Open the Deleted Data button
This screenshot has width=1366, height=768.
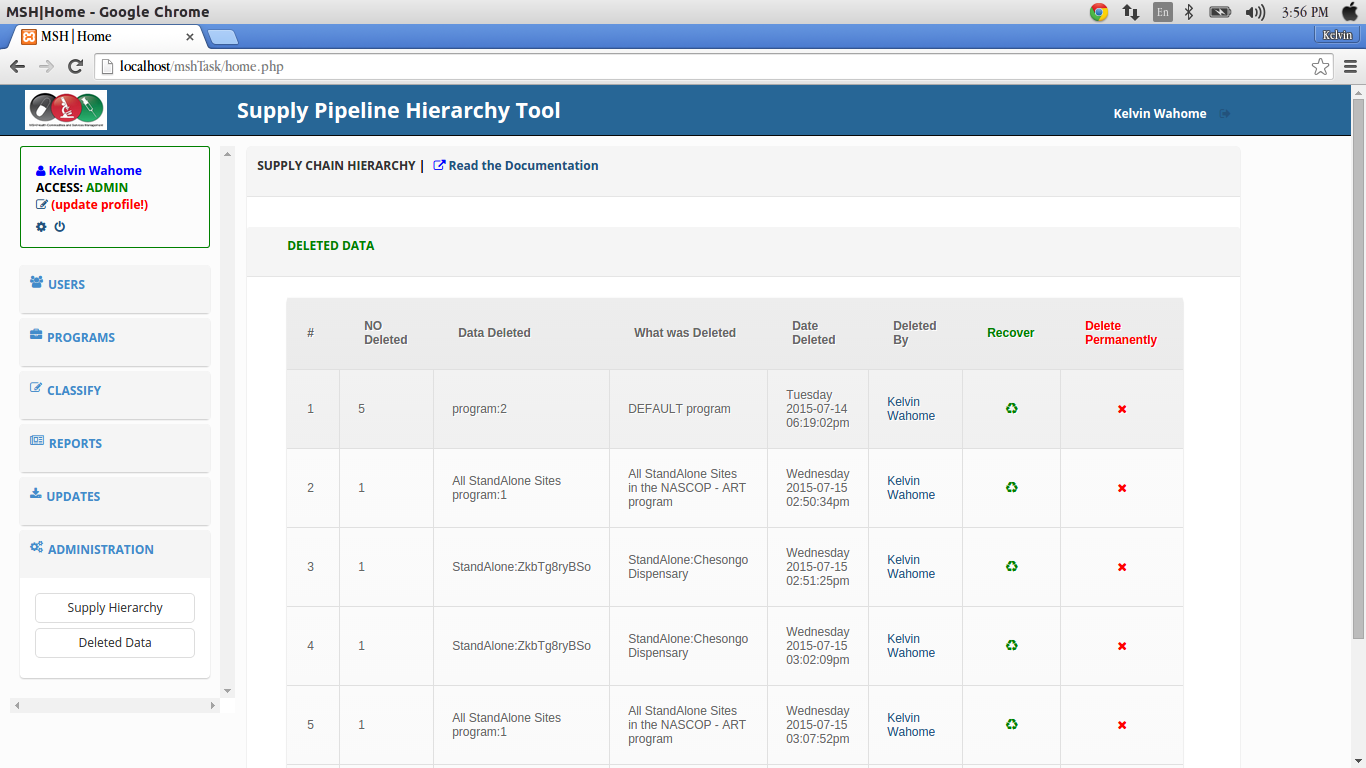[115, 643]
